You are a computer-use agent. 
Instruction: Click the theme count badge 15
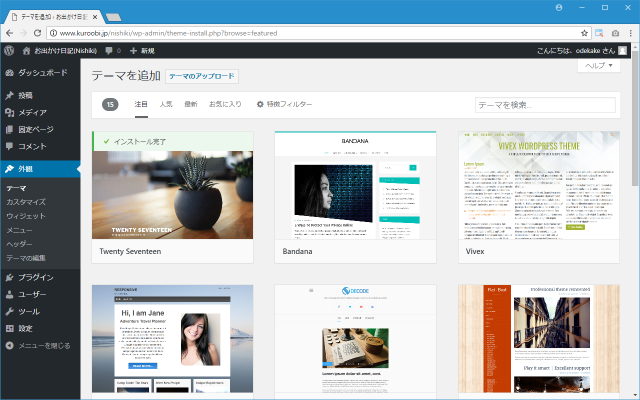[x=110, y=104]
